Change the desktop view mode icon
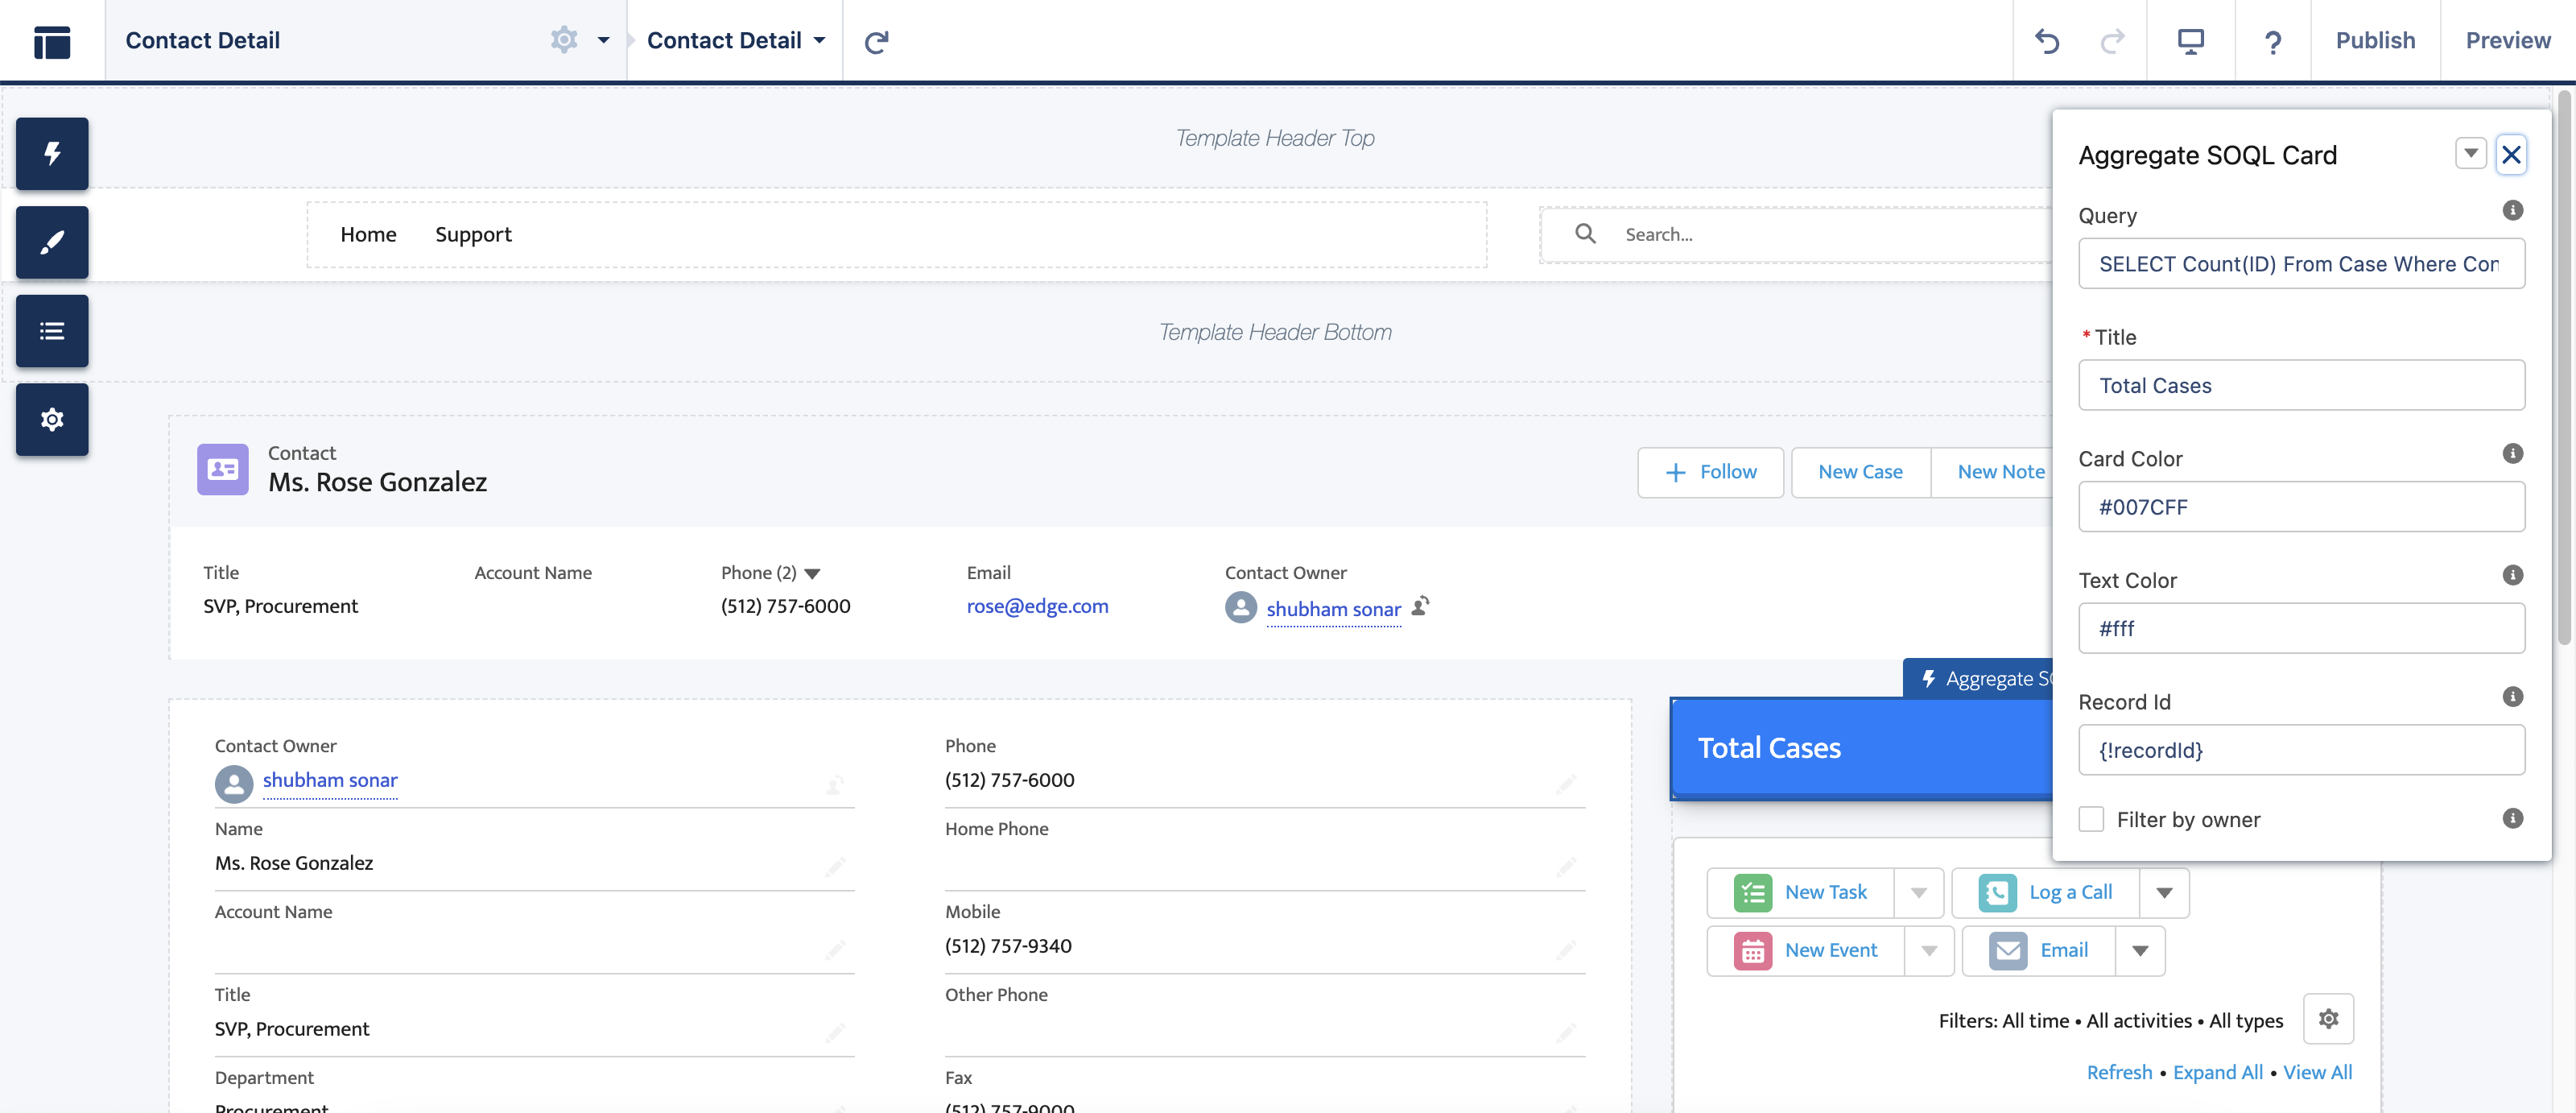This screenshot has width=2576, height=1113. (x=2190, y=41)
